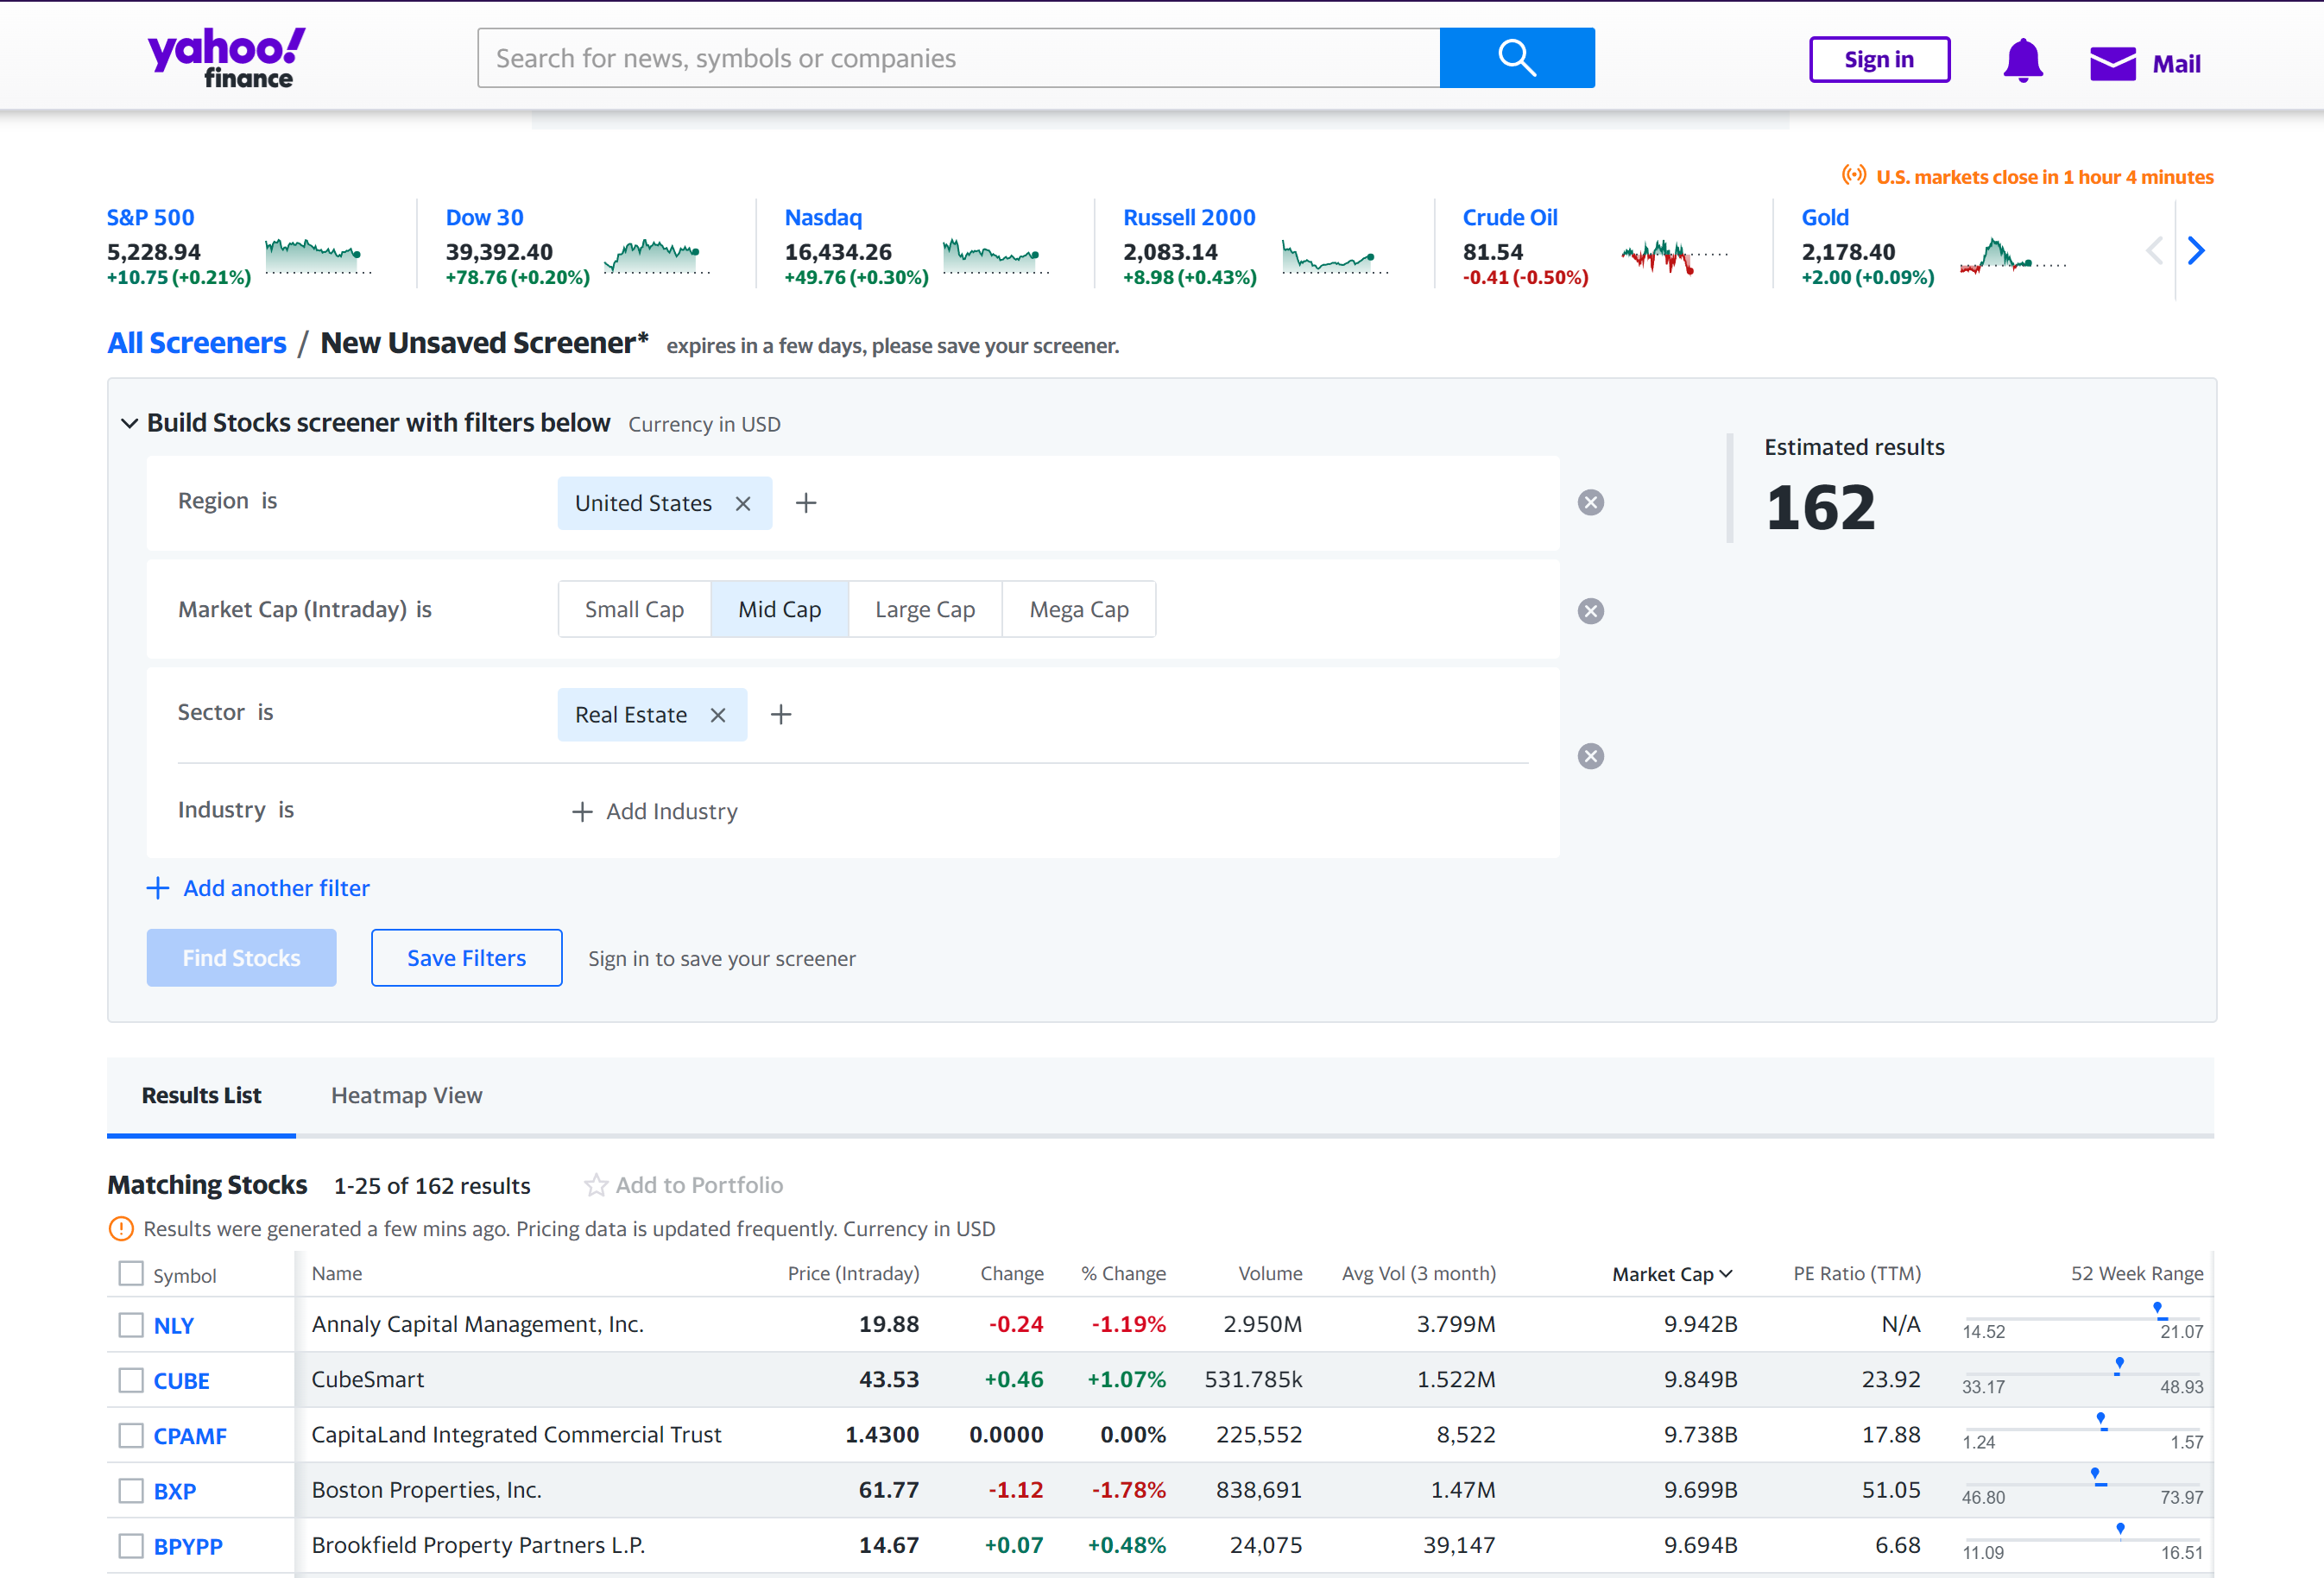The height and width of the screenshot is (1578, 2324).
Task: Remove the United States region chip
Action: pyautogui.click(x=743, y=504)
